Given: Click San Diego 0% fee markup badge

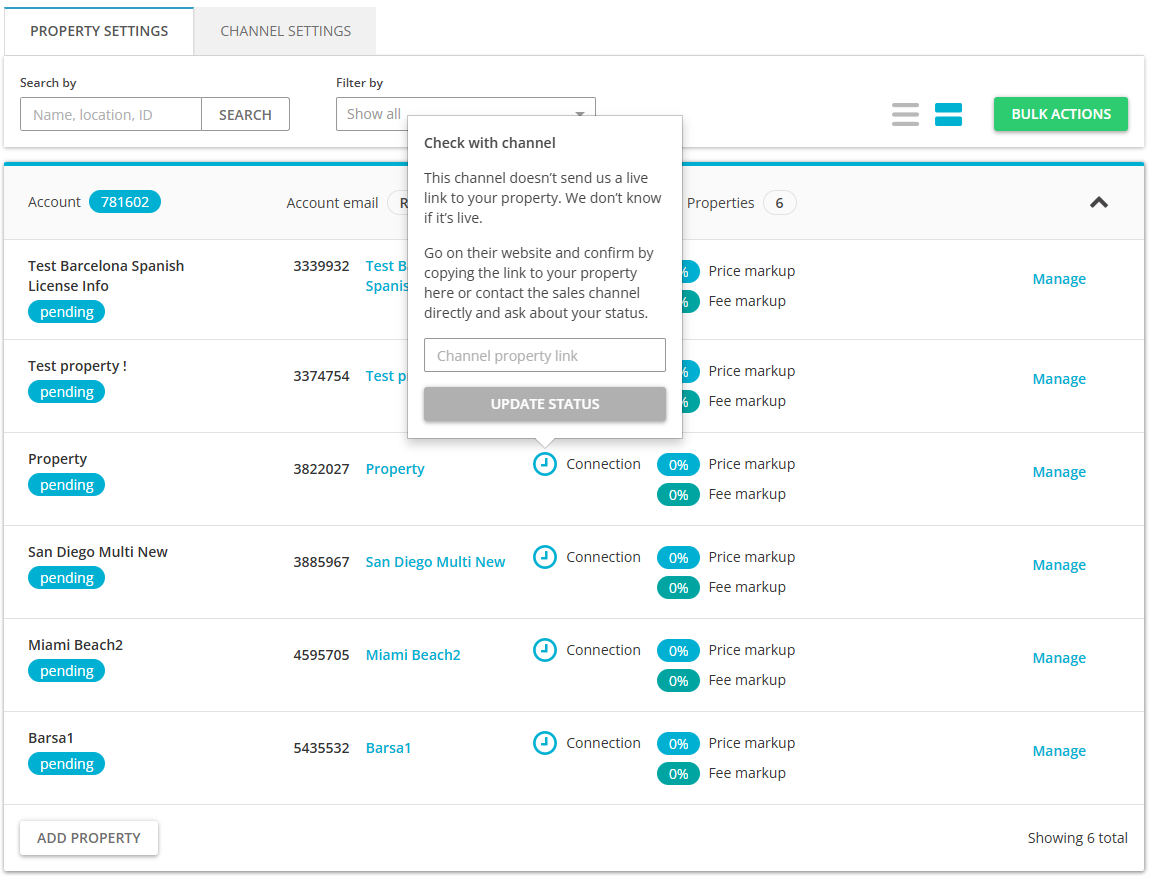Looking at the screenshot, I should click(x=679, y=588).
